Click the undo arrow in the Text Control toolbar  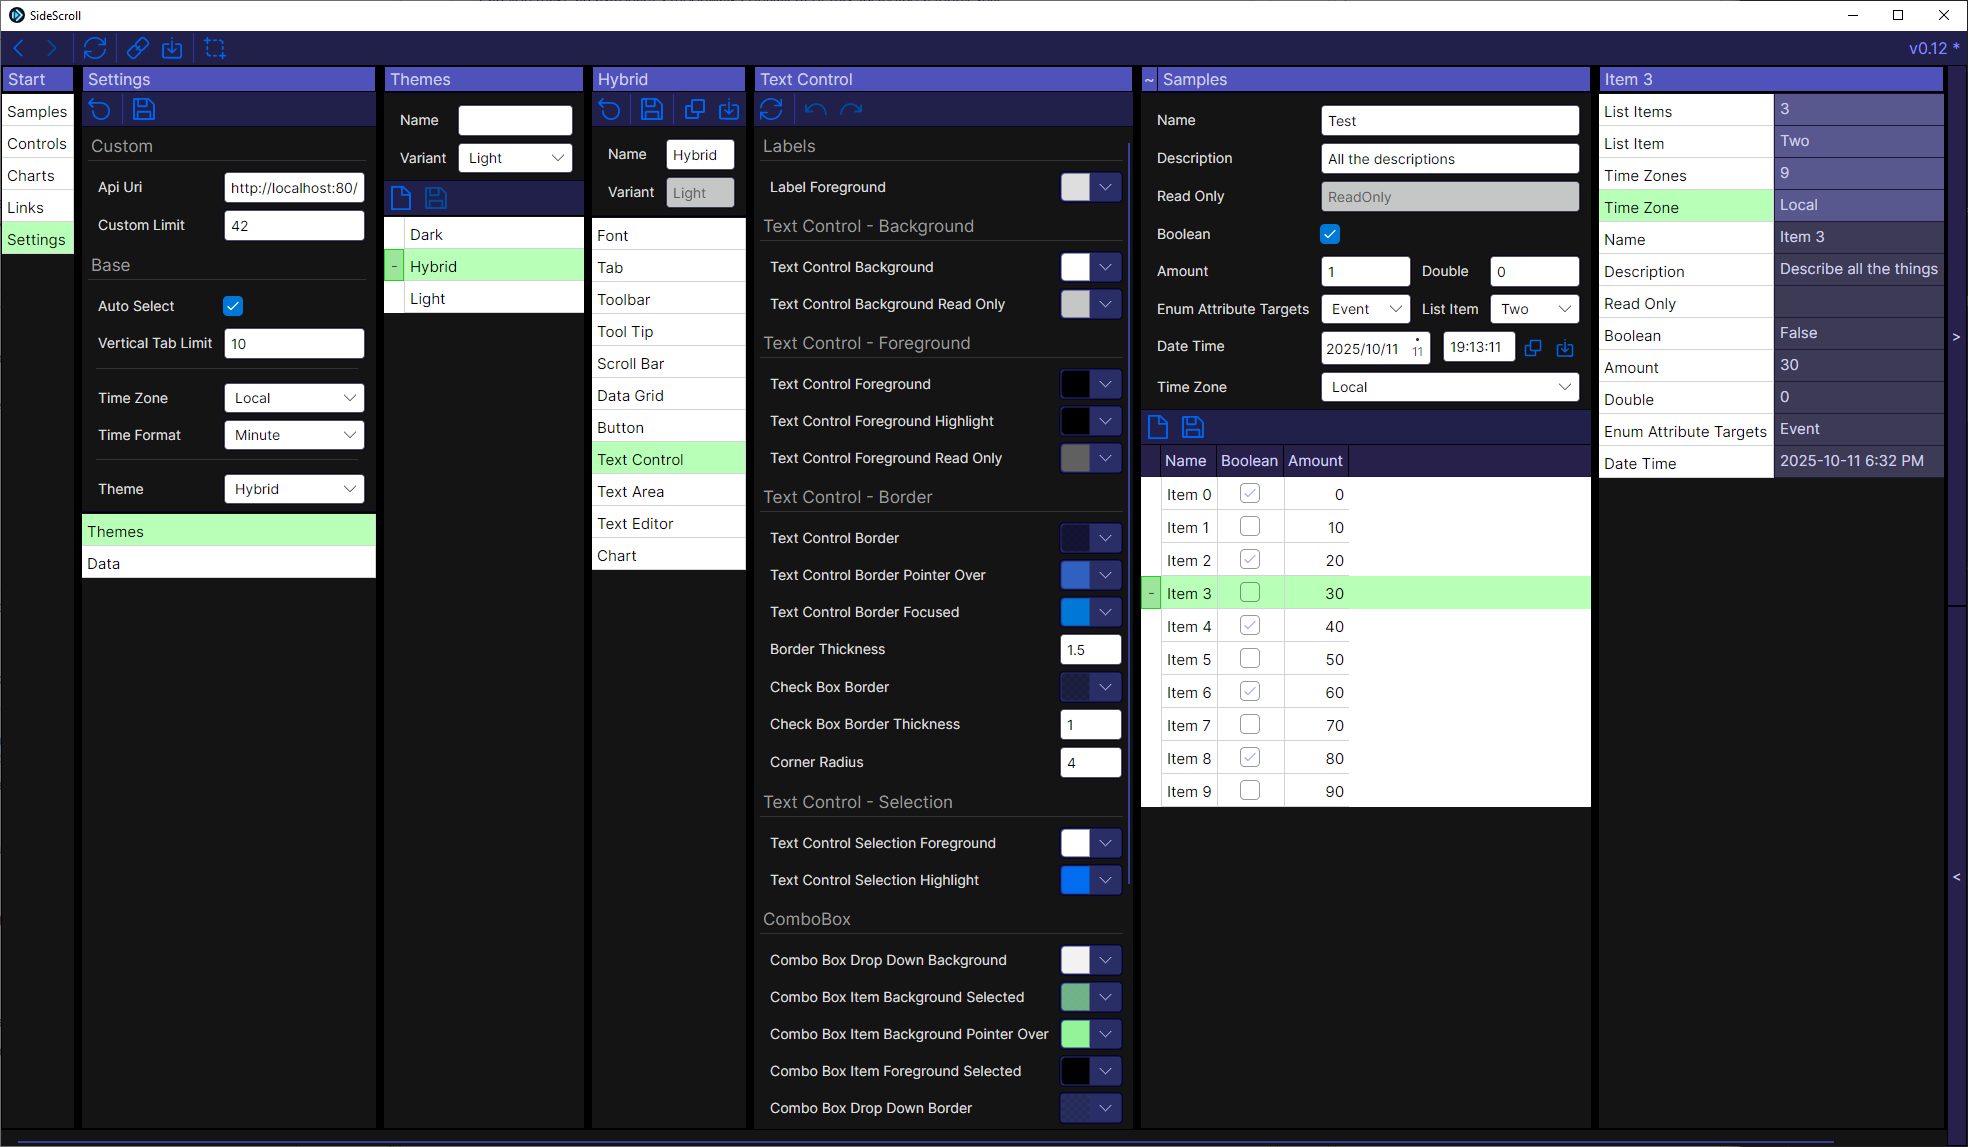pos(815,110)
